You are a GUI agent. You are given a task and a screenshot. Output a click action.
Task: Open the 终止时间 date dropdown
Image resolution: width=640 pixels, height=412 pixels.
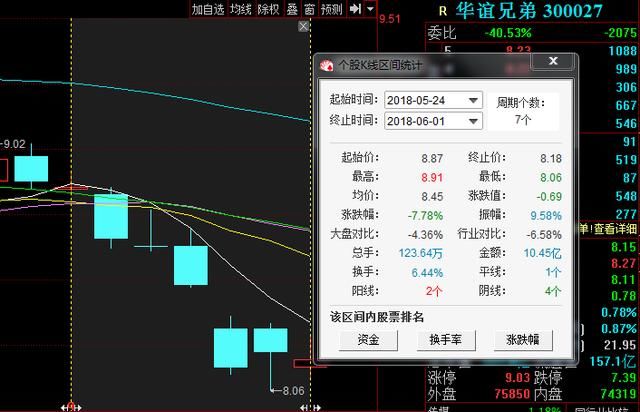coord(473,121)
